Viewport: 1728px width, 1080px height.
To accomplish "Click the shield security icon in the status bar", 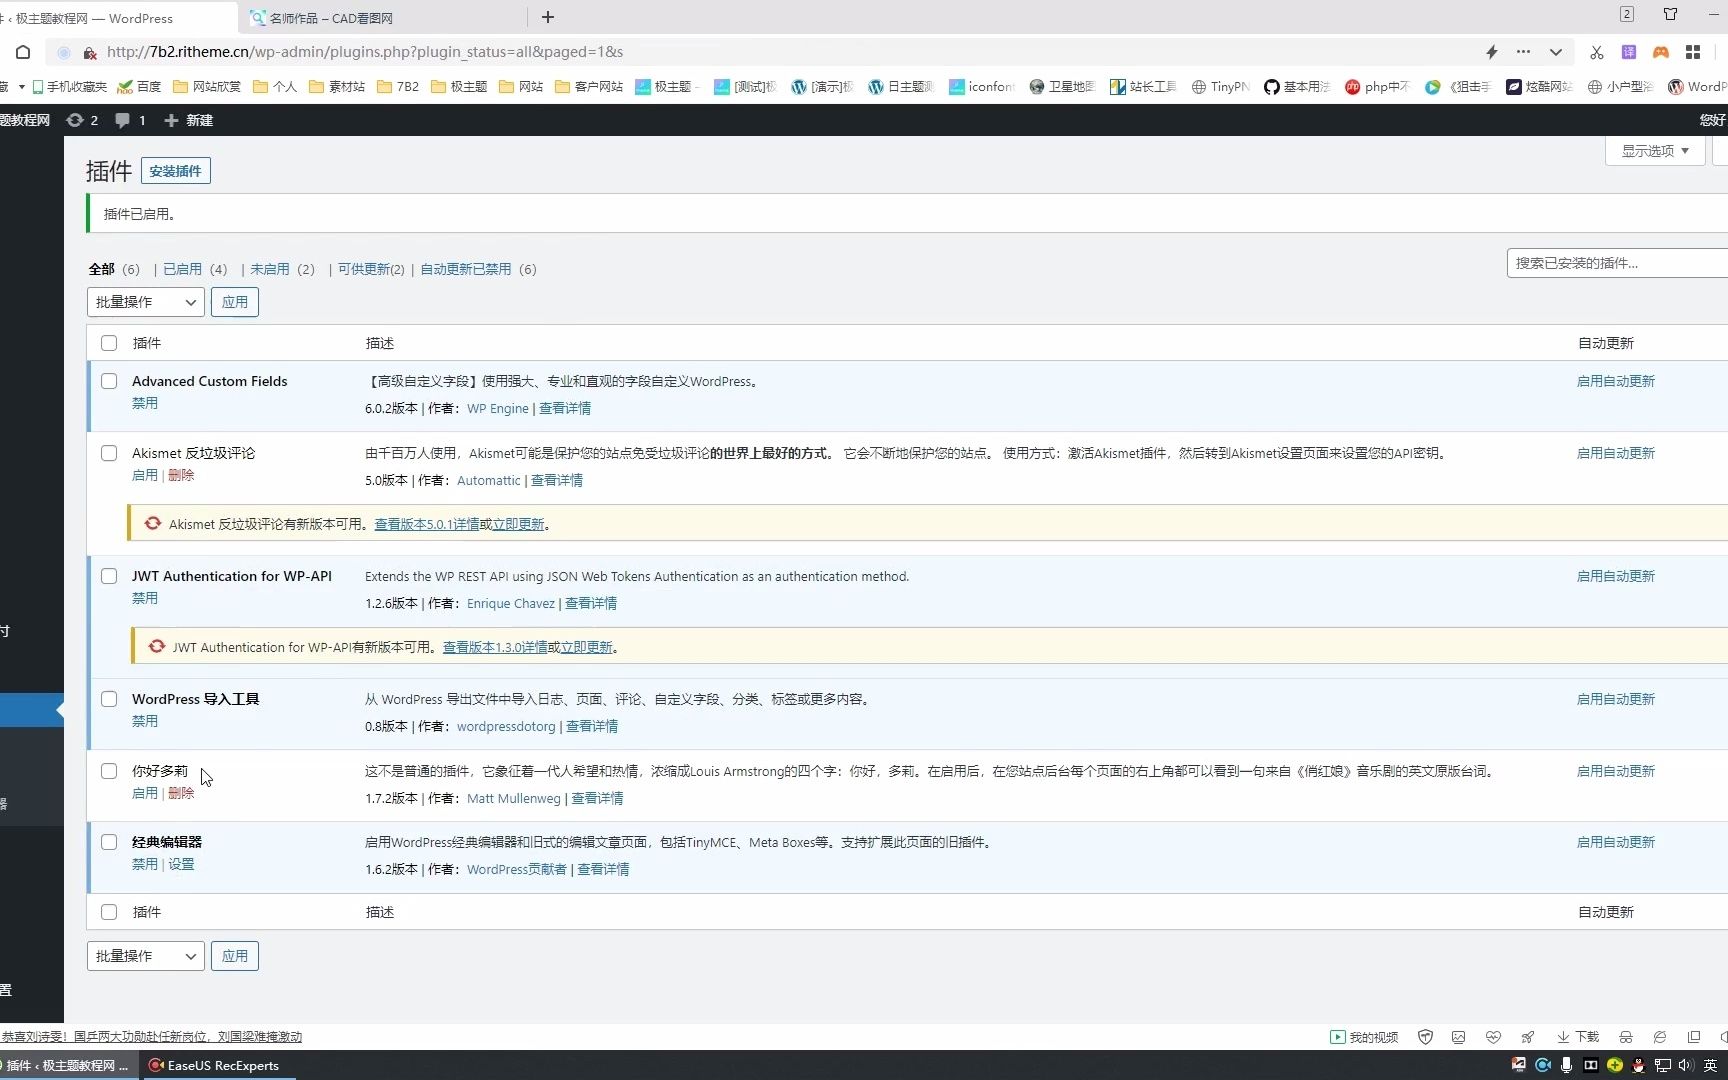I will coord(1425,1037).
